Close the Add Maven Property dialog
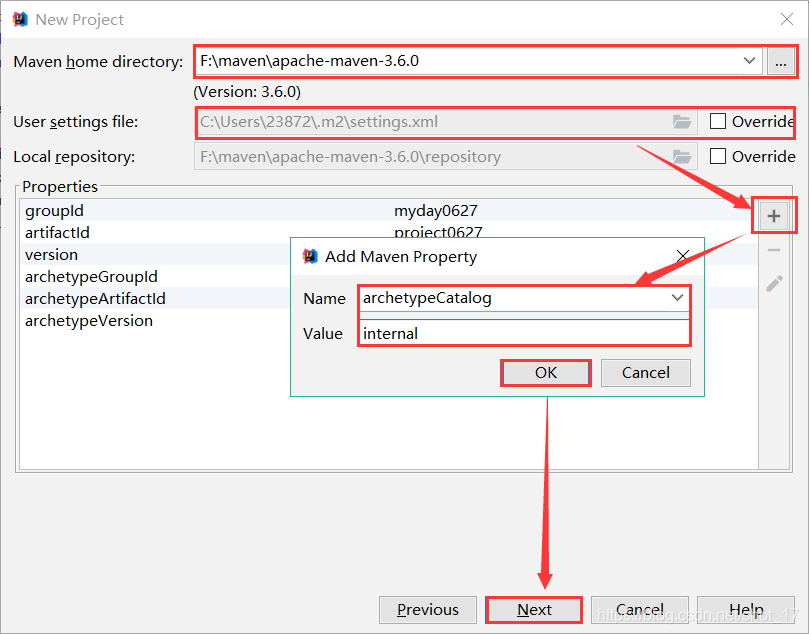The width and height of the screenshot is (809, 634). point(682,255)
